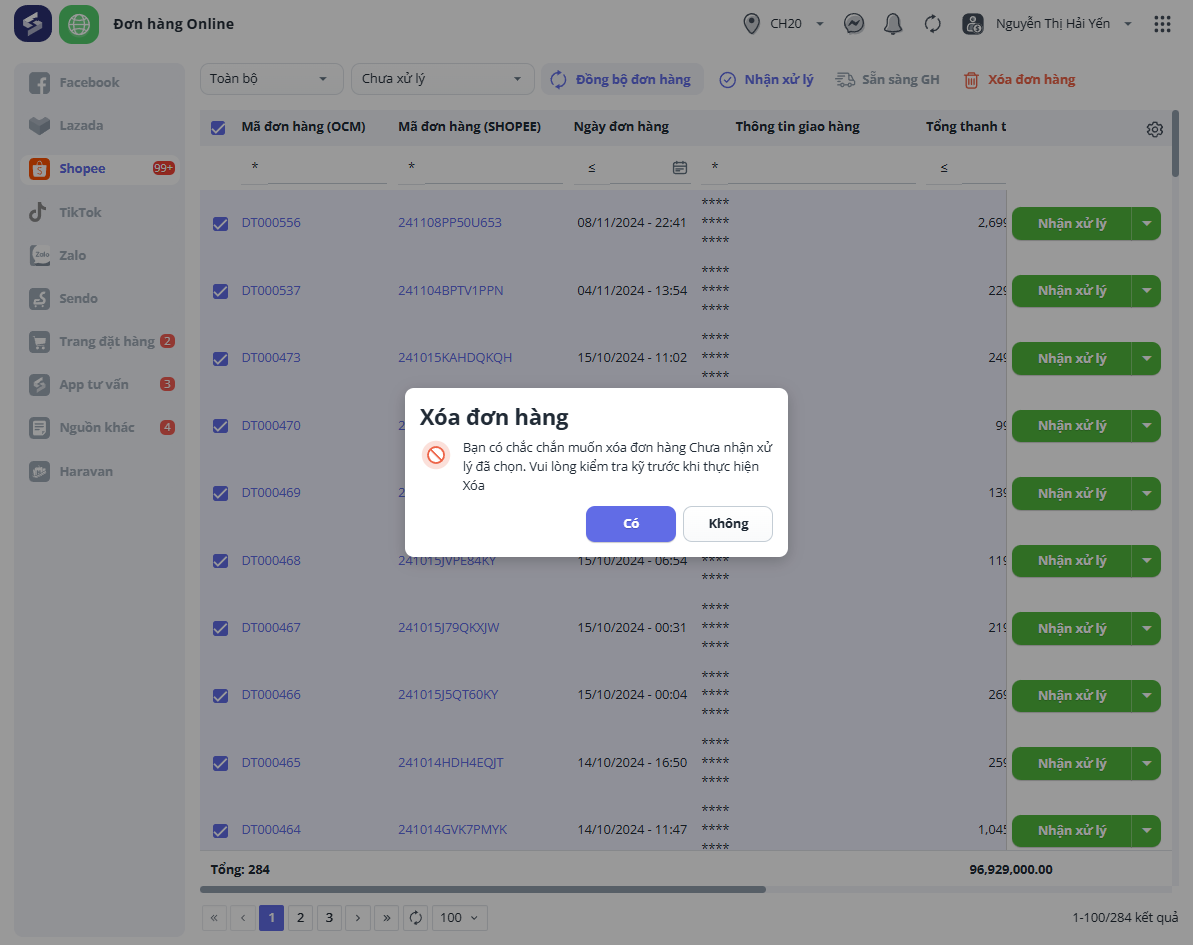
Task: Click Nhận xử lý toolbar button
Action: coord(766,79)
